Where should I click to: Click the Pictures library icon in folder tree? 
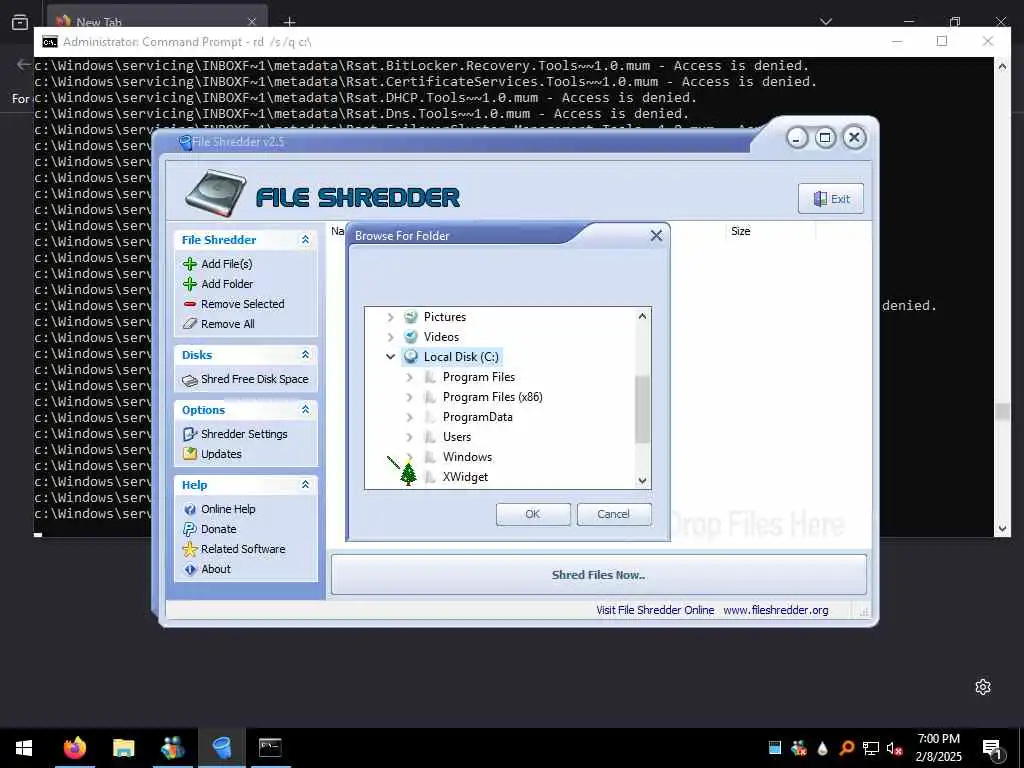(411, 317)
